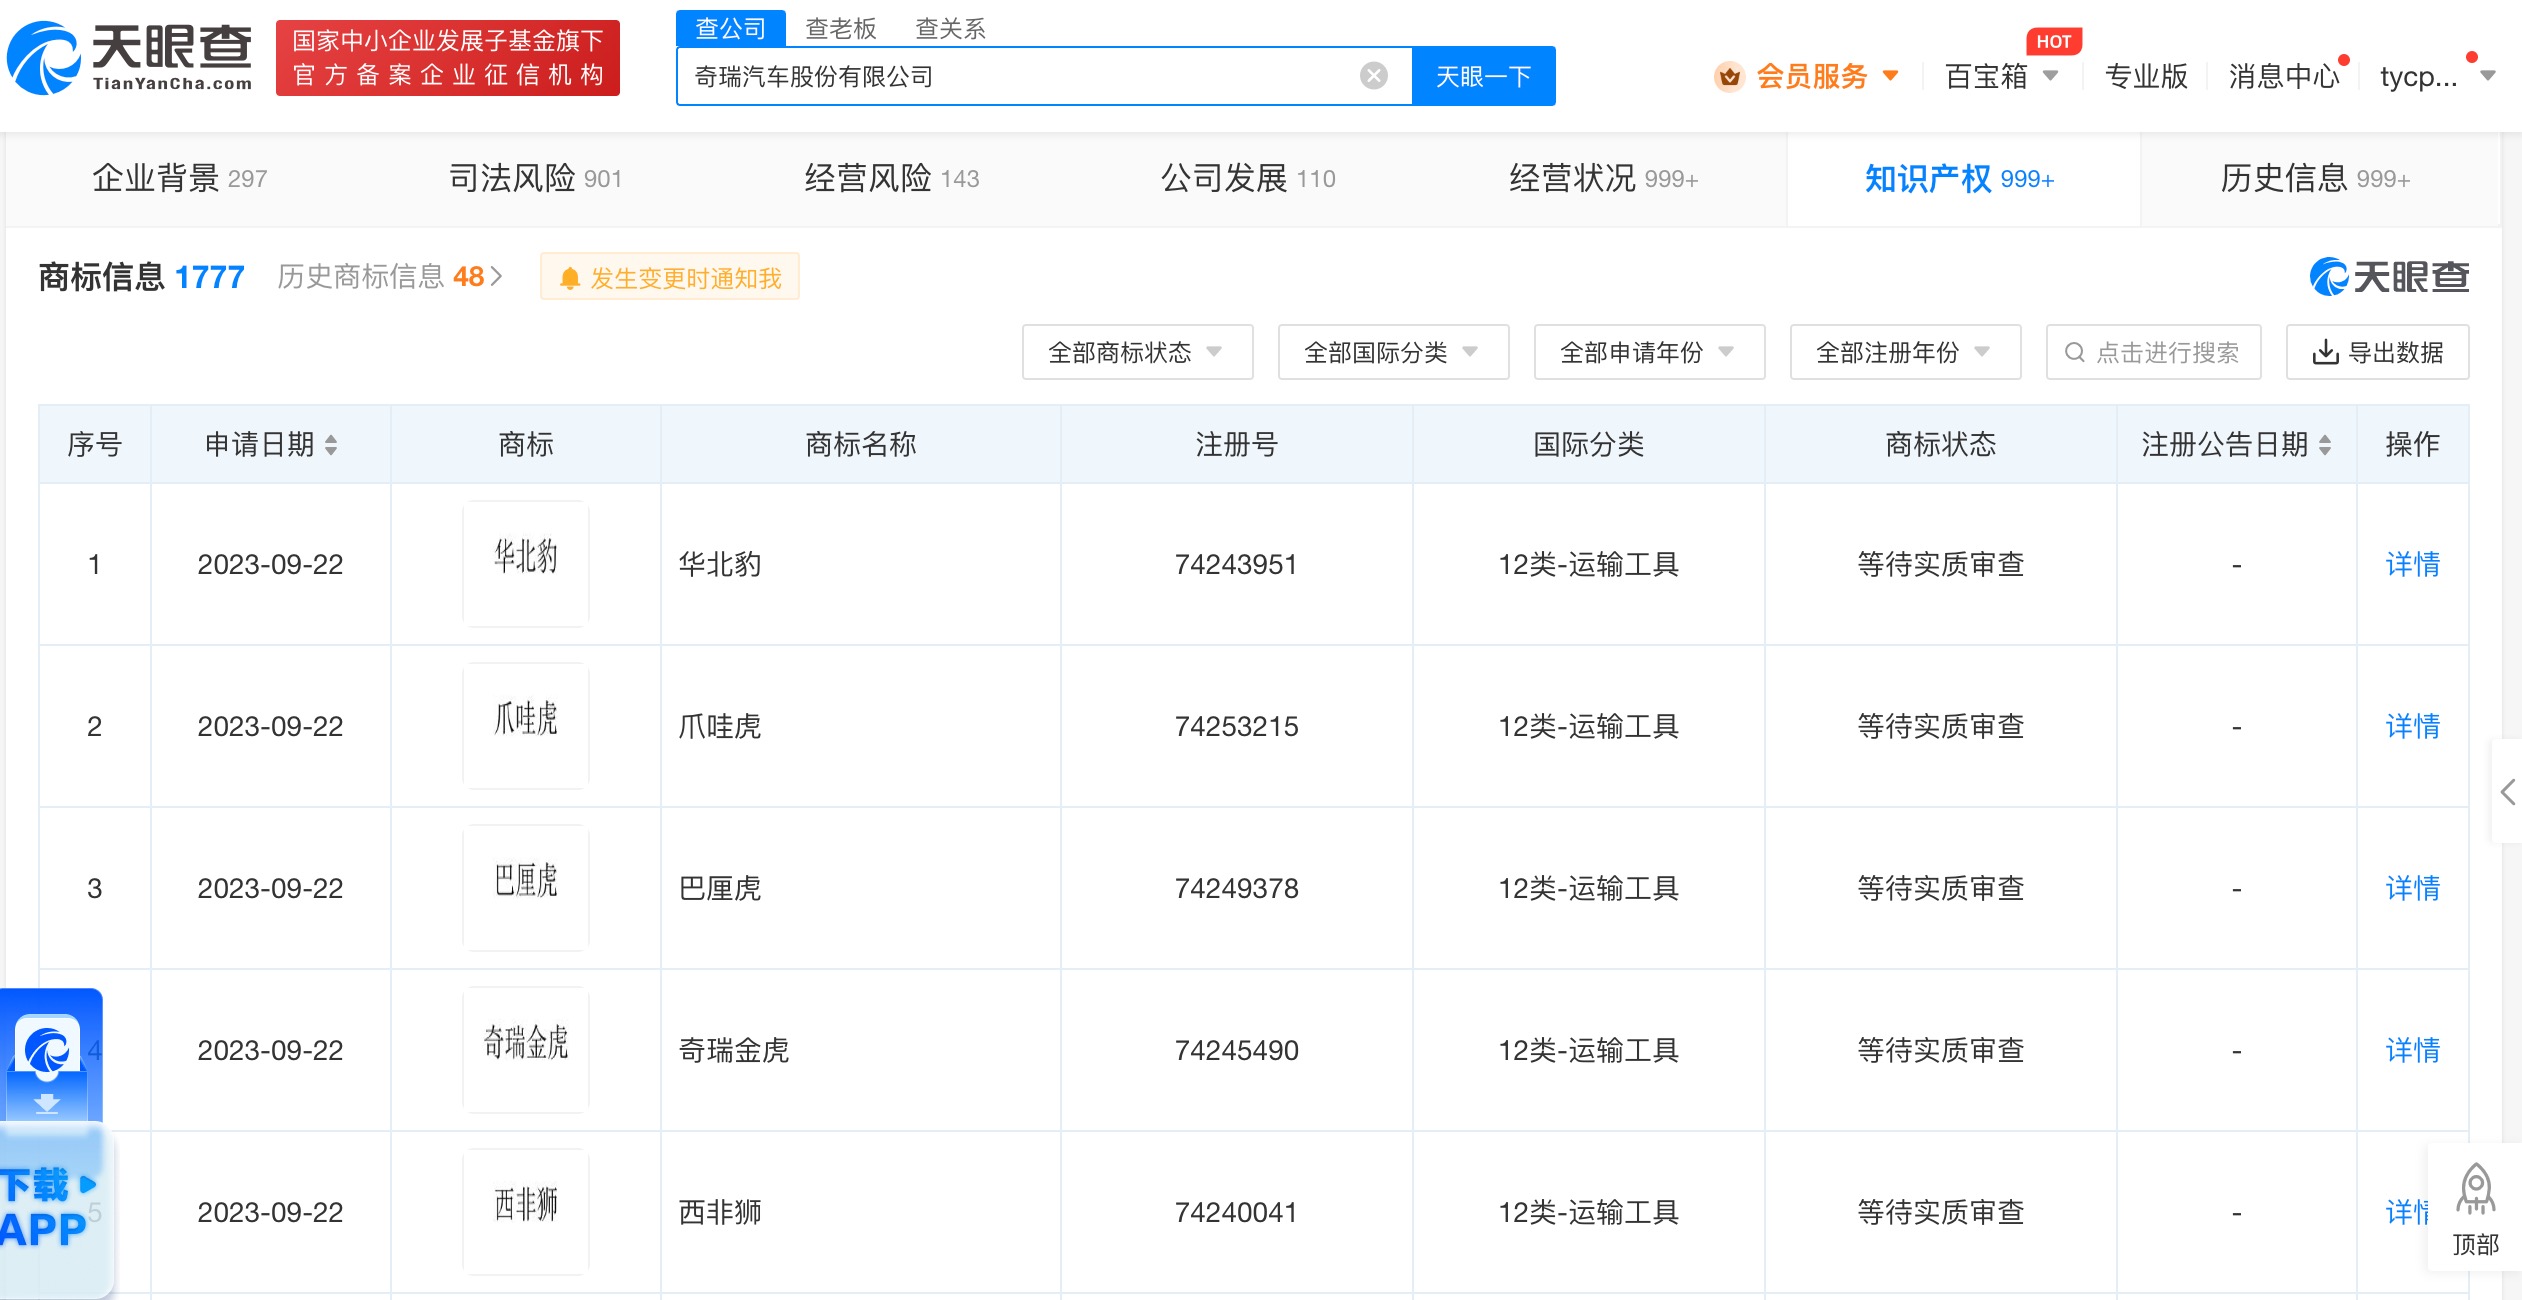Open the 全部商标状态 dropdown
2522x1300 pixels.
pos(1137,352)
